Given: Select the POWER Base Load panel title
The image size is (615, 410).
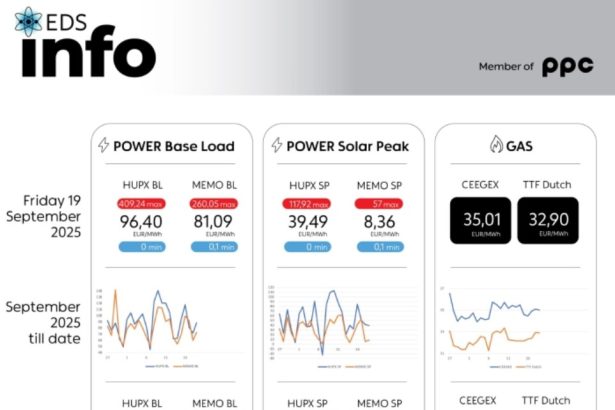Looking at the screenshot, I should pos(174,146).
